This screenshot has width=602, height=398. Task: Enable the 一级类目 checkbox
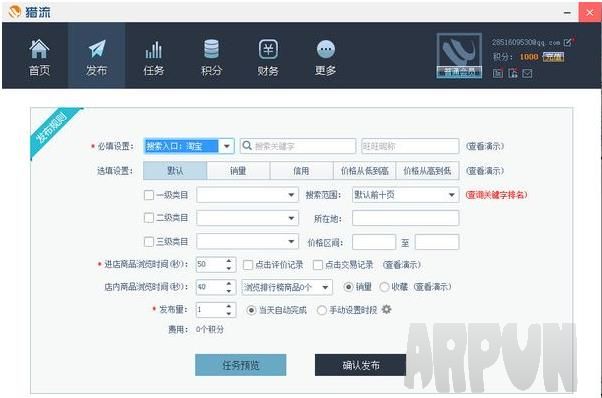[149, 195]
